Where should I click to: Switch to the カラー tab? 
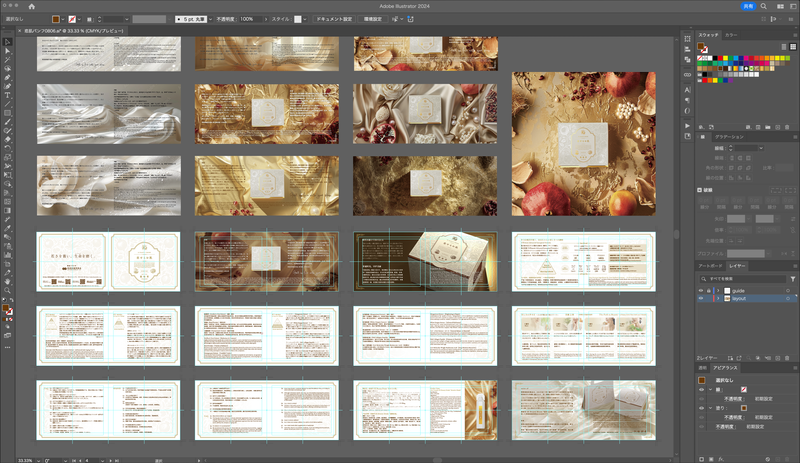pyautogui.click(x=732, y=35)
